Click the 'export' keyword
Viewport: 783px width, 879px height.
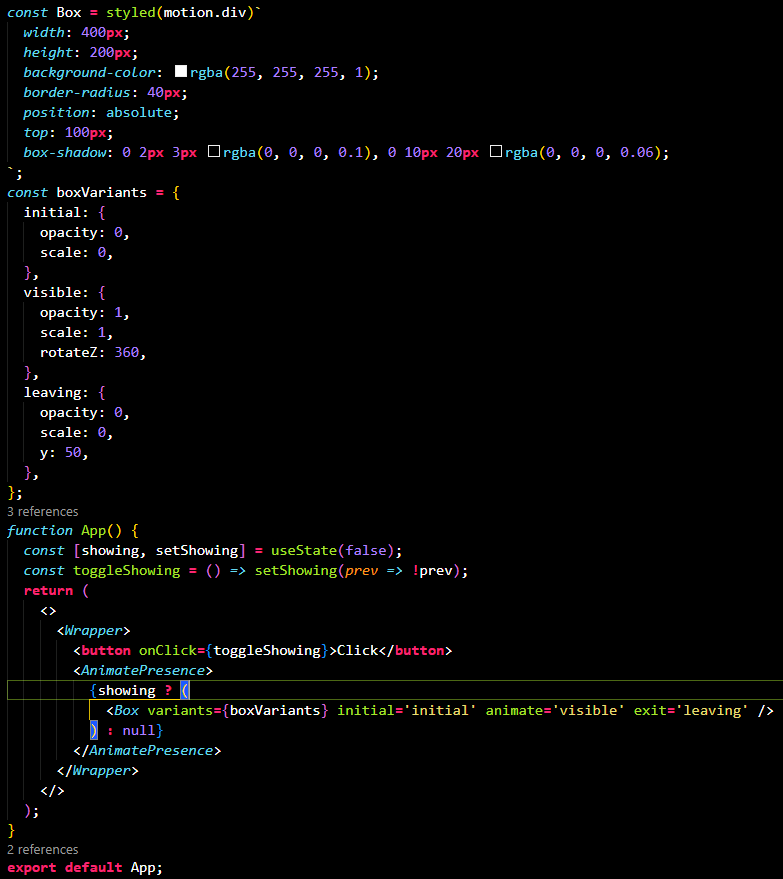pos(31,868)
